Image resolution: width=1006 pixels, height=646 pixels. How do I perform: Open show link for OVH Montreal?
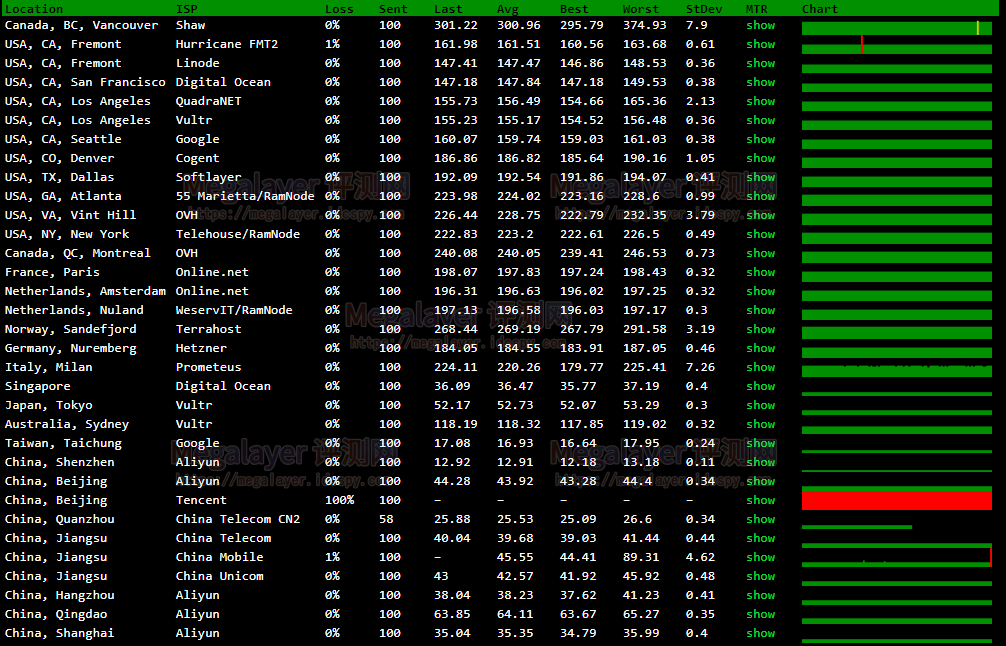[760, 253]
